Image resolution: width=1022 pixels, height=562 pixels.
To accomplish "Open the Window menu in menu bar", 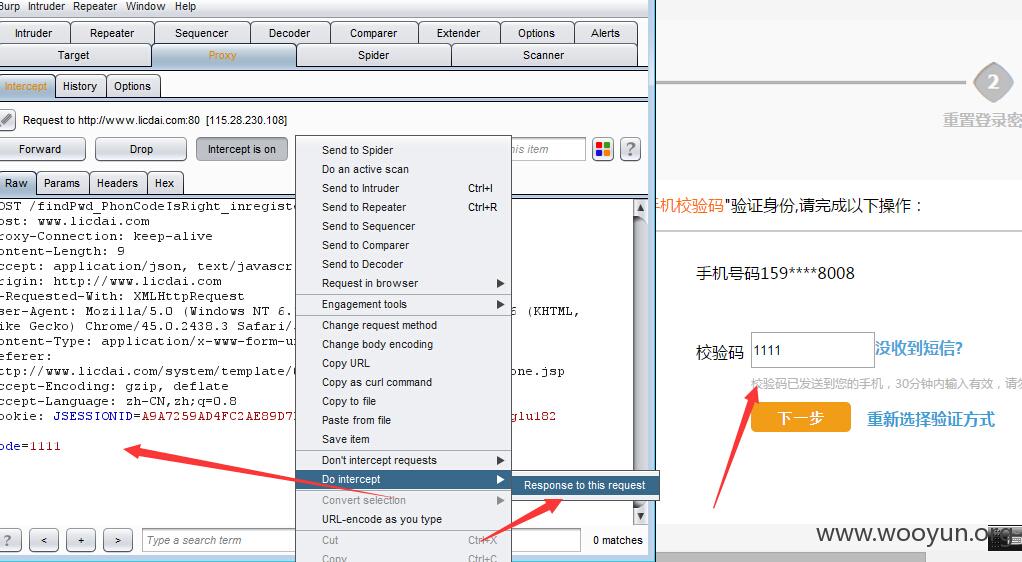I will pyautogui.click(x=145, y=6).
